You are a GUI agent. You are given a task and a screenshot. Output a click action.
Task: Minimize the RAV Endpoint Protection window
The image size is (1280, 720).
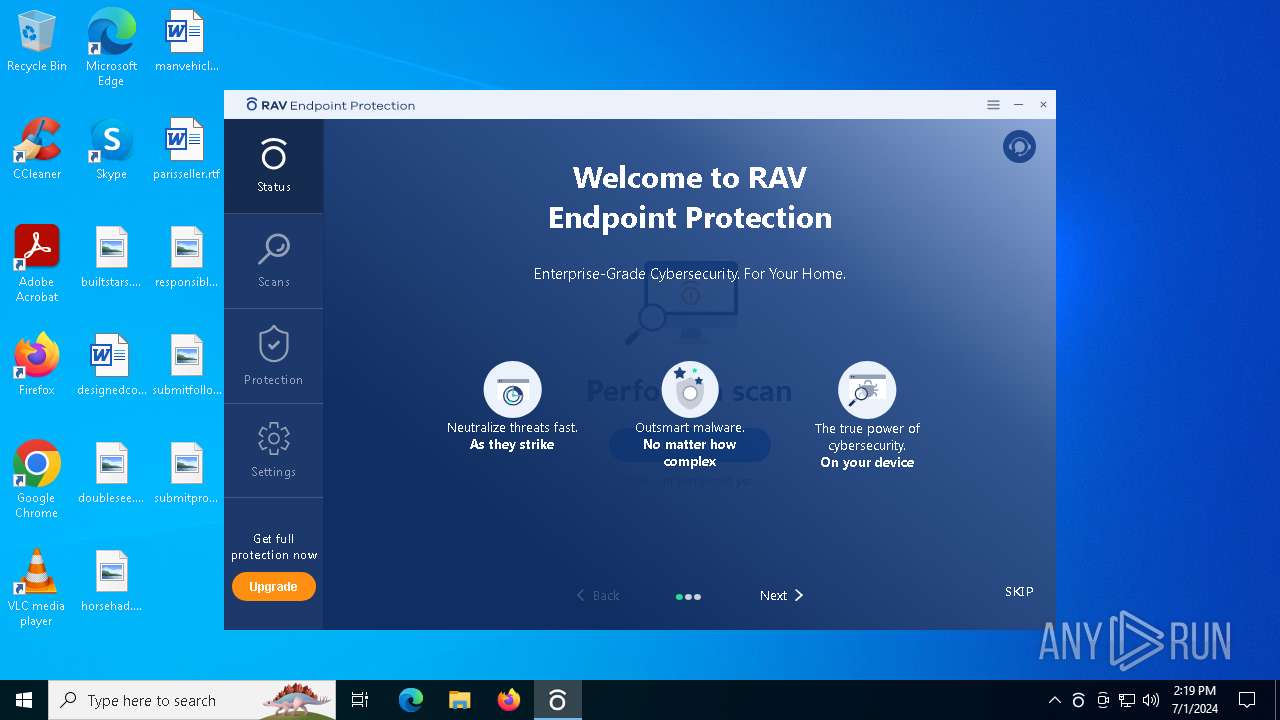(1018, 105)
